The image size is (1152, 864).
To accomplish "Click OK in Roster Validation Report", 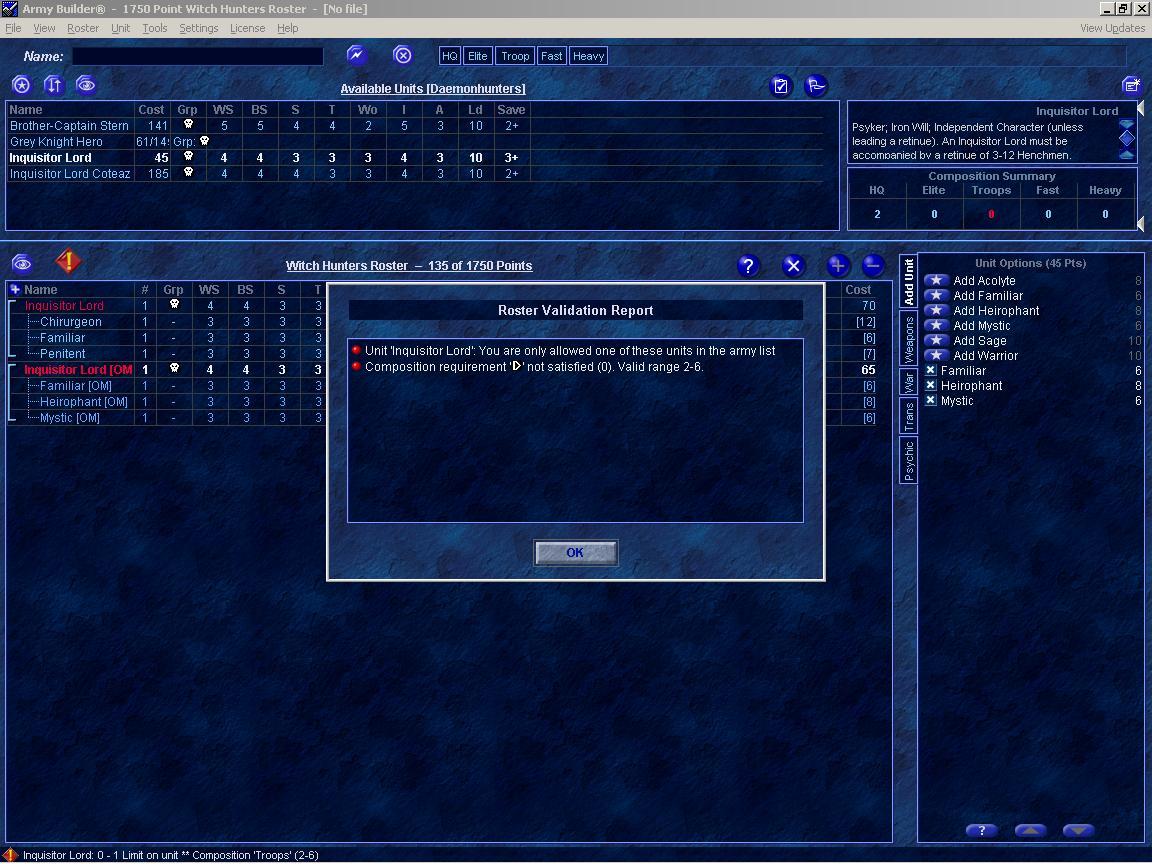I will point(575,552).
